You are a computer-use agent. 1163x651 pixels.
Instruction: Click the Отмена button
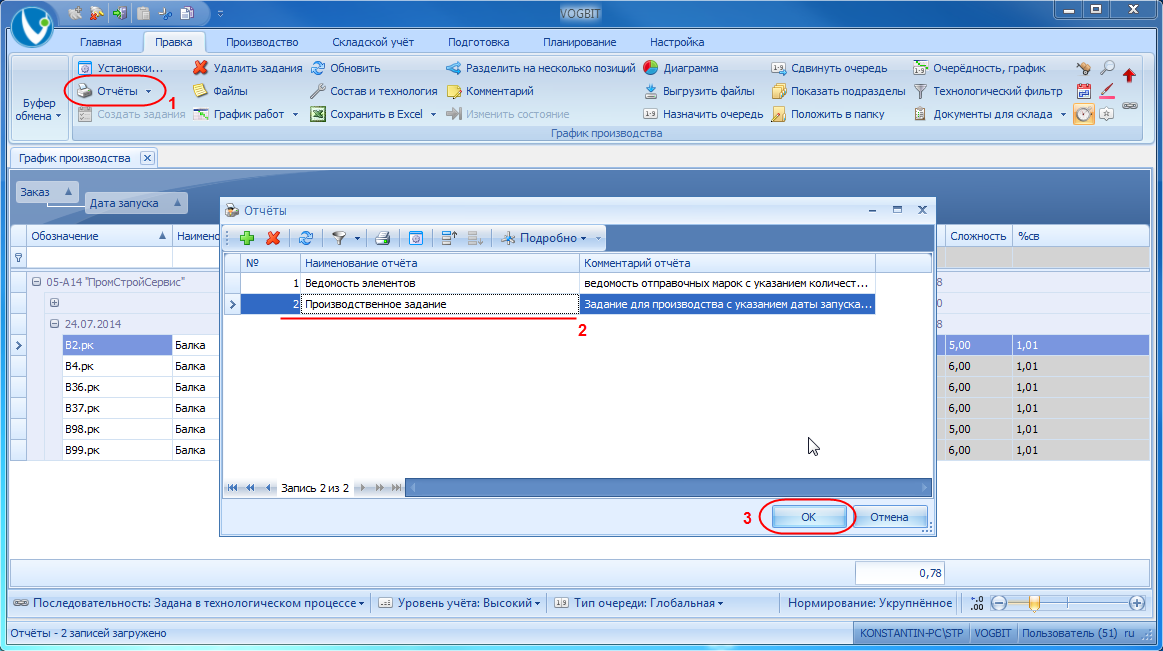click(x=889, y=517)
